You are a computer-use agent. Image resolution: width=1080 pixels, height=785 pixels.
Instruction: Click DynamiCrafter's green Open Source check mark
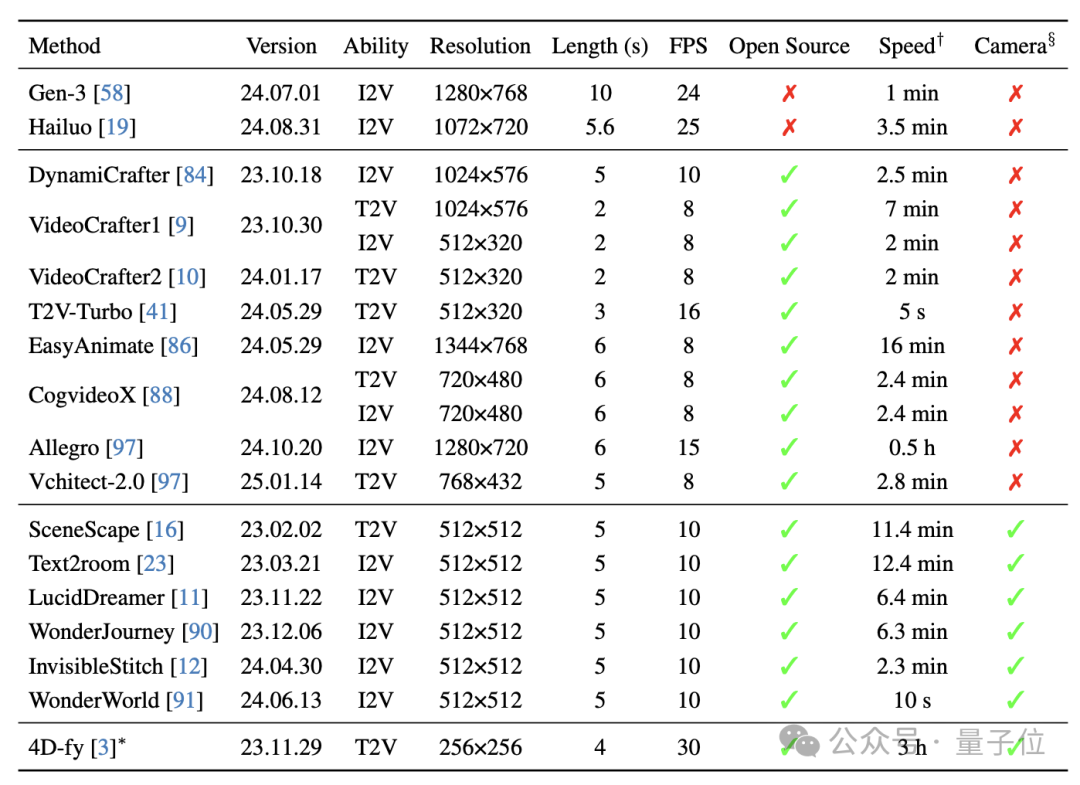789,174
